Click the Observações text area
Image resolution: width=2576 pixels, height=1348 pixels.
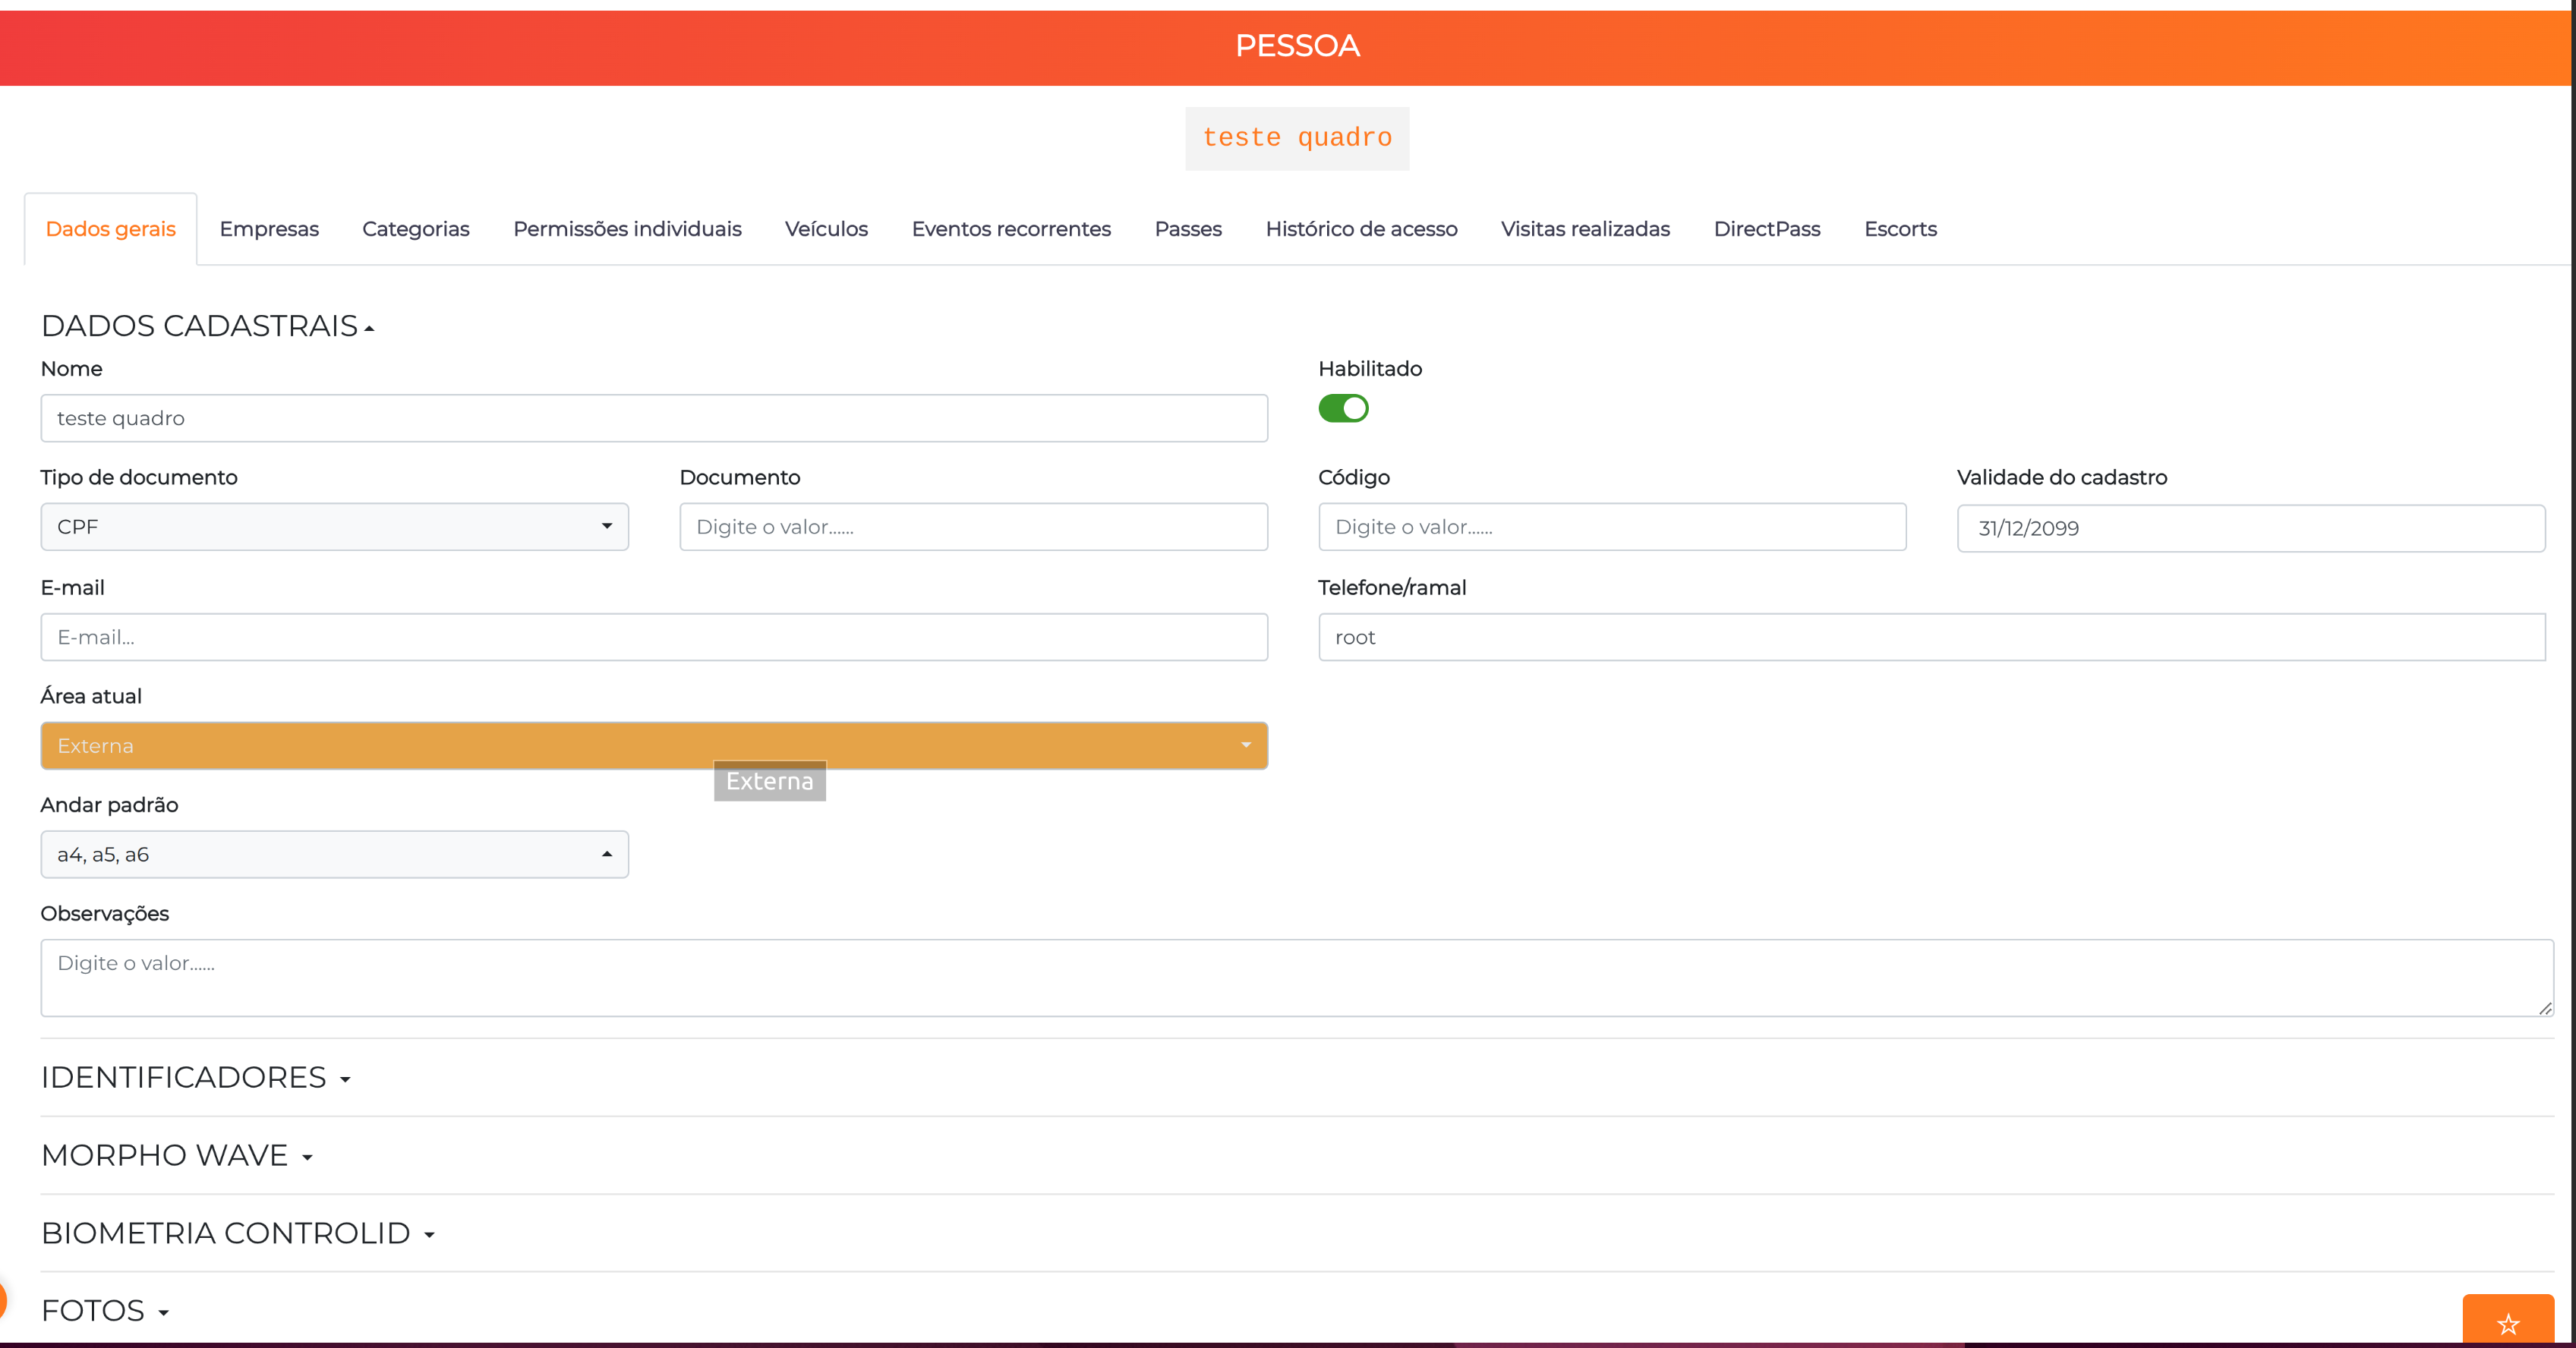pos(1297,978)
